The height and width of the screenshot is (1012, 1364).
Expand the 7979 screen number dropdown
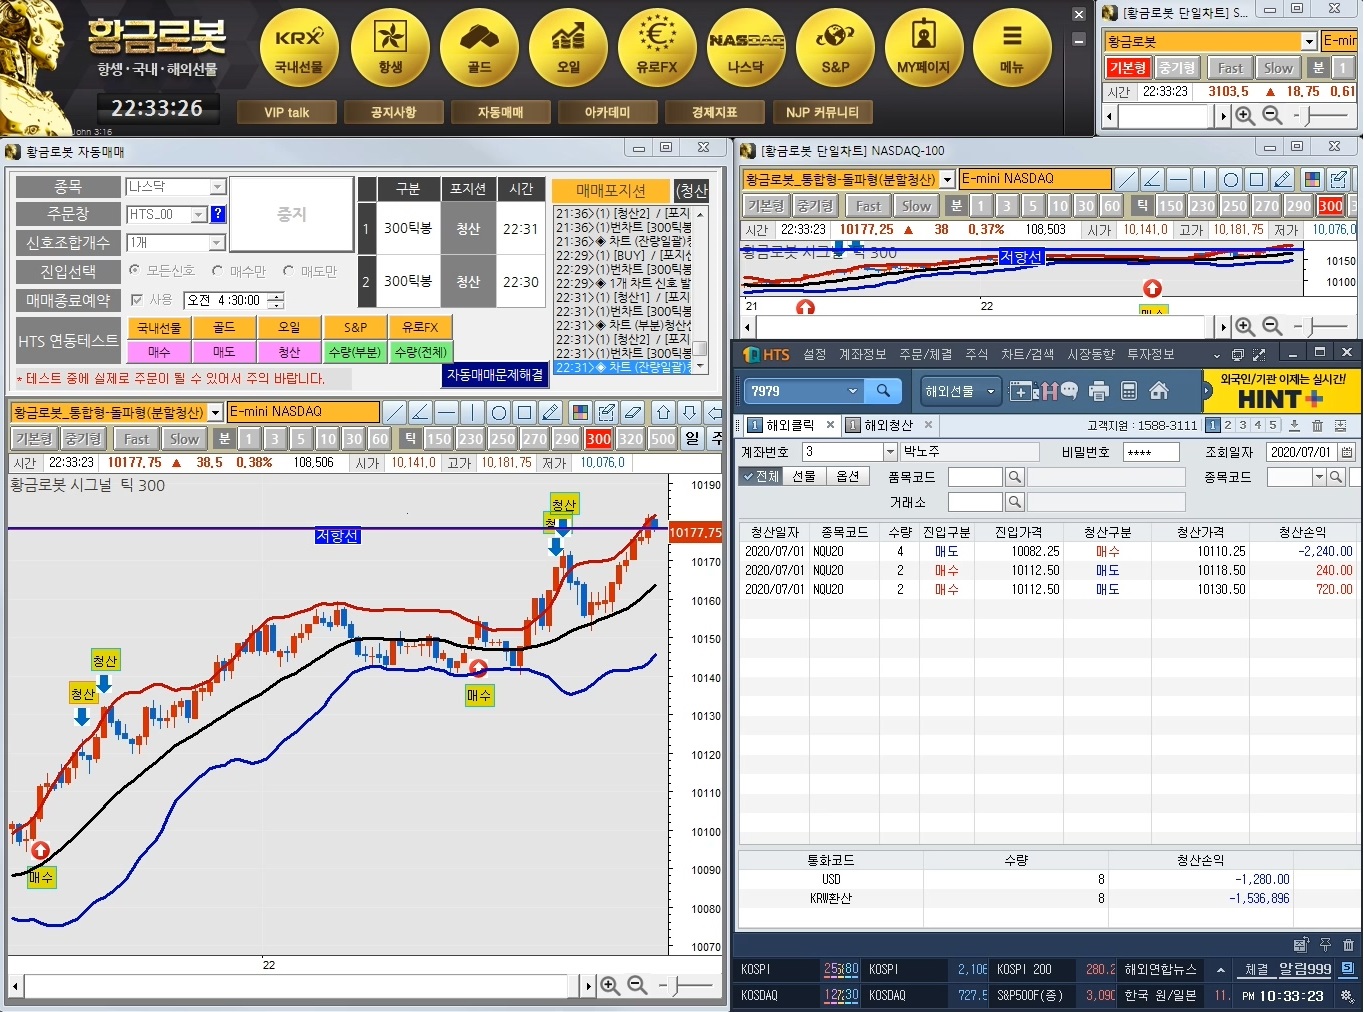[x=852, y=391]
